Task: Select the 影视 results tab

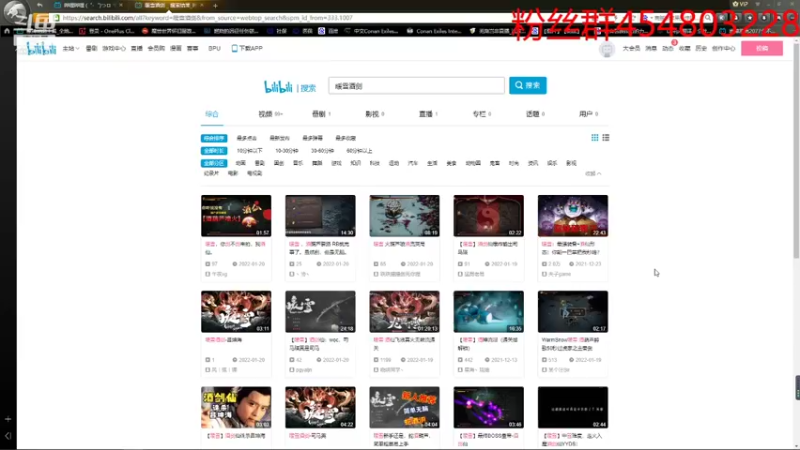Action: [374, 114]
